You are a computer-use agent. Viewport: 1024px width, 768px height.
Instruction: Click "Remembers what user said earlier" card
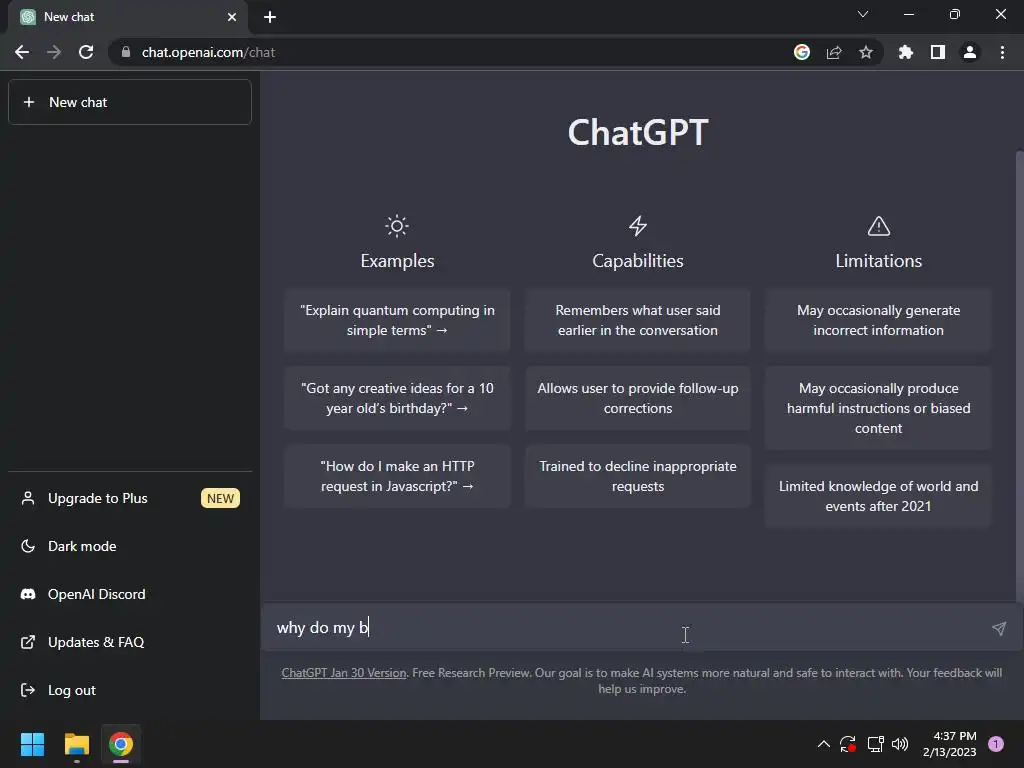tap(638, 320)
